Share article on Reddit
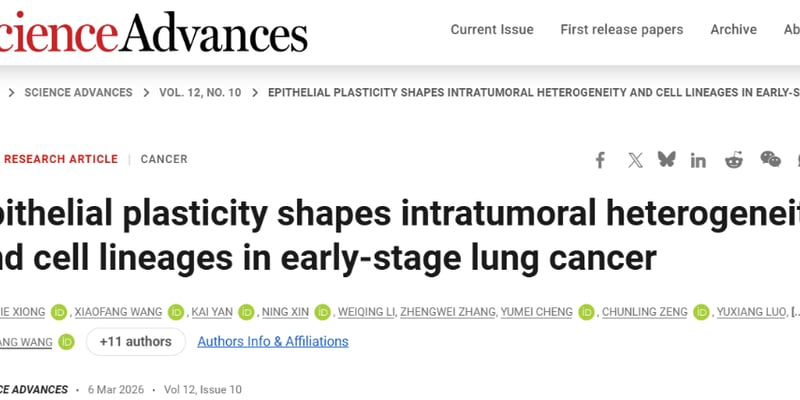 point(734,160)
